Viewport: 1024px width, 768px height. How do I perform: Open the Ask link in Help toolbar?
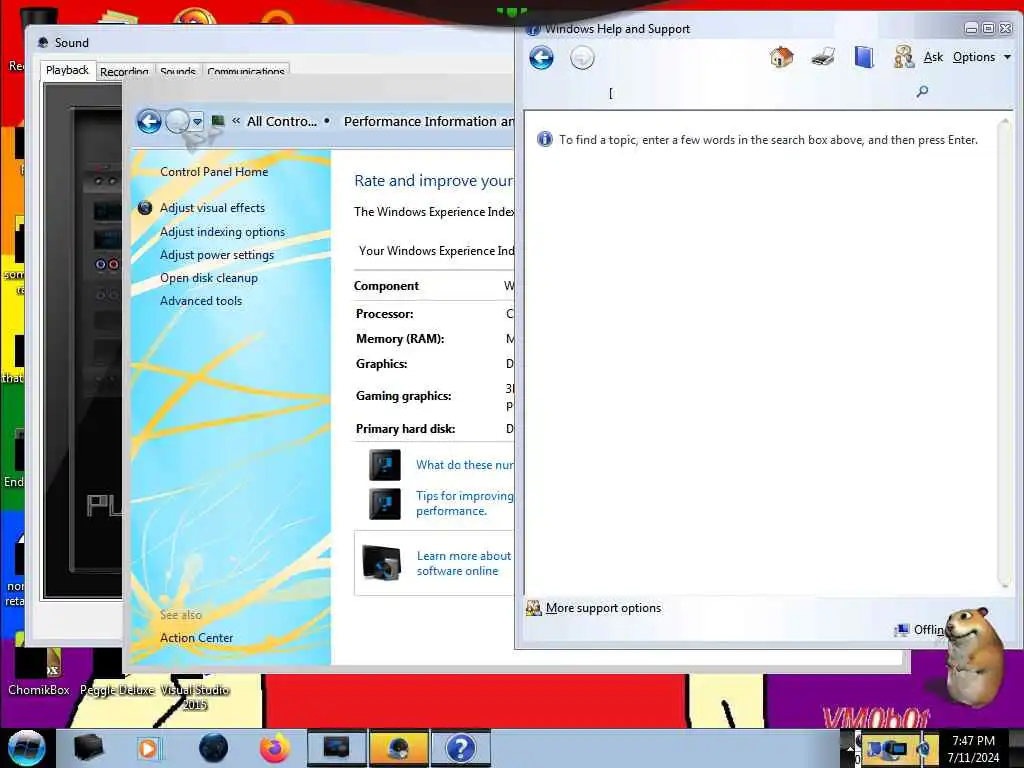(933, 57)
